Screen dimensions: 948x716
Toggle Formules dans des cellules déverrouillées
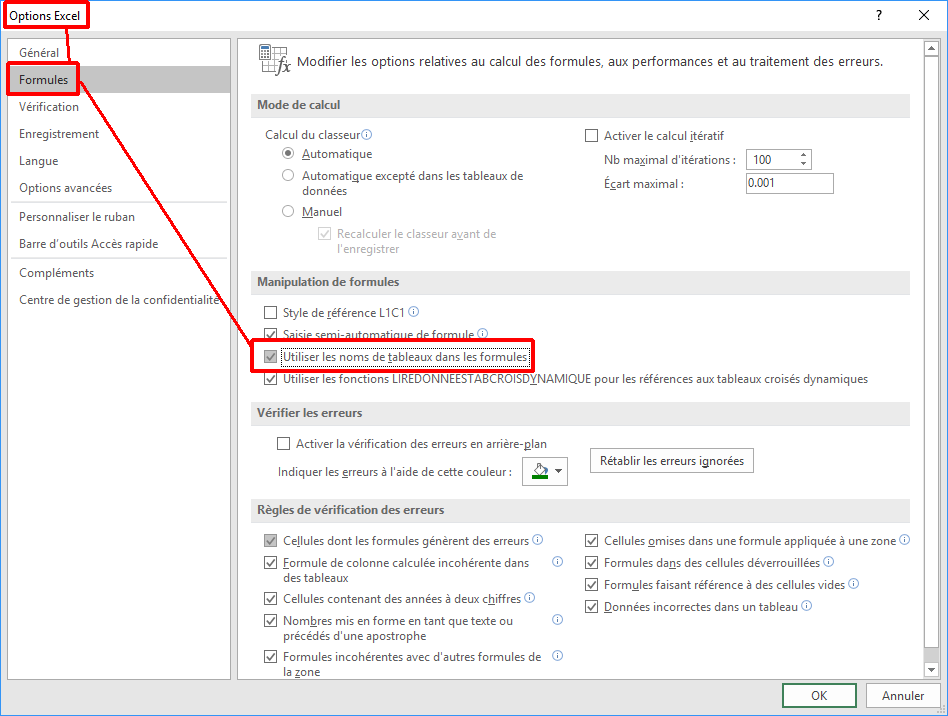592,563
